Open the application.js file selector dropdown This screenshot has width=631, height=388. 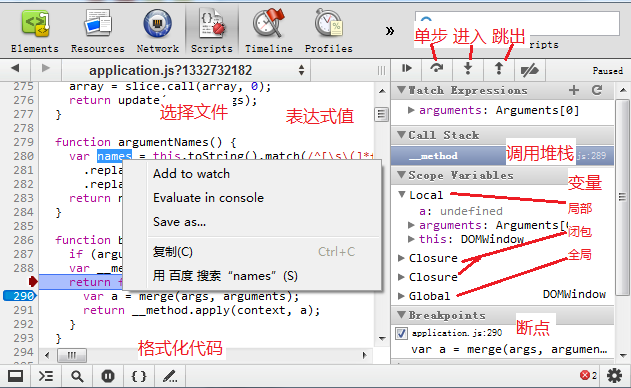click(186, 70)
